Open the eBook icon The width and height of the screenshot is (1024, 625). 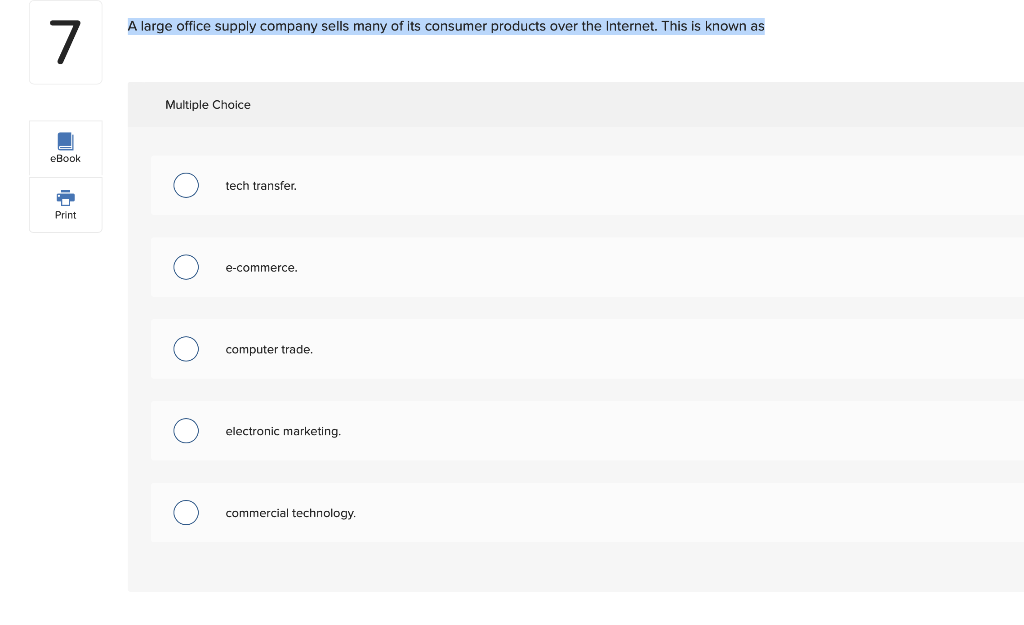65,141
